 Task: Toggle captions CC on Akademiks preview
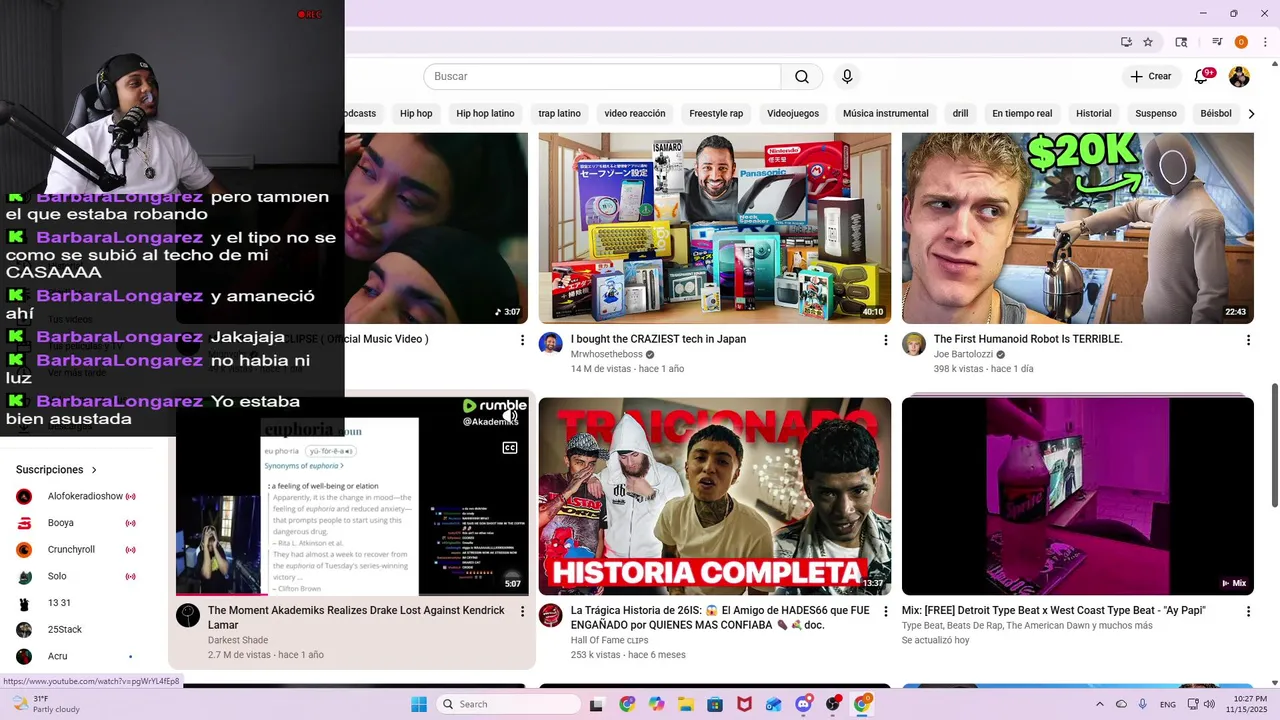[510, 448]
